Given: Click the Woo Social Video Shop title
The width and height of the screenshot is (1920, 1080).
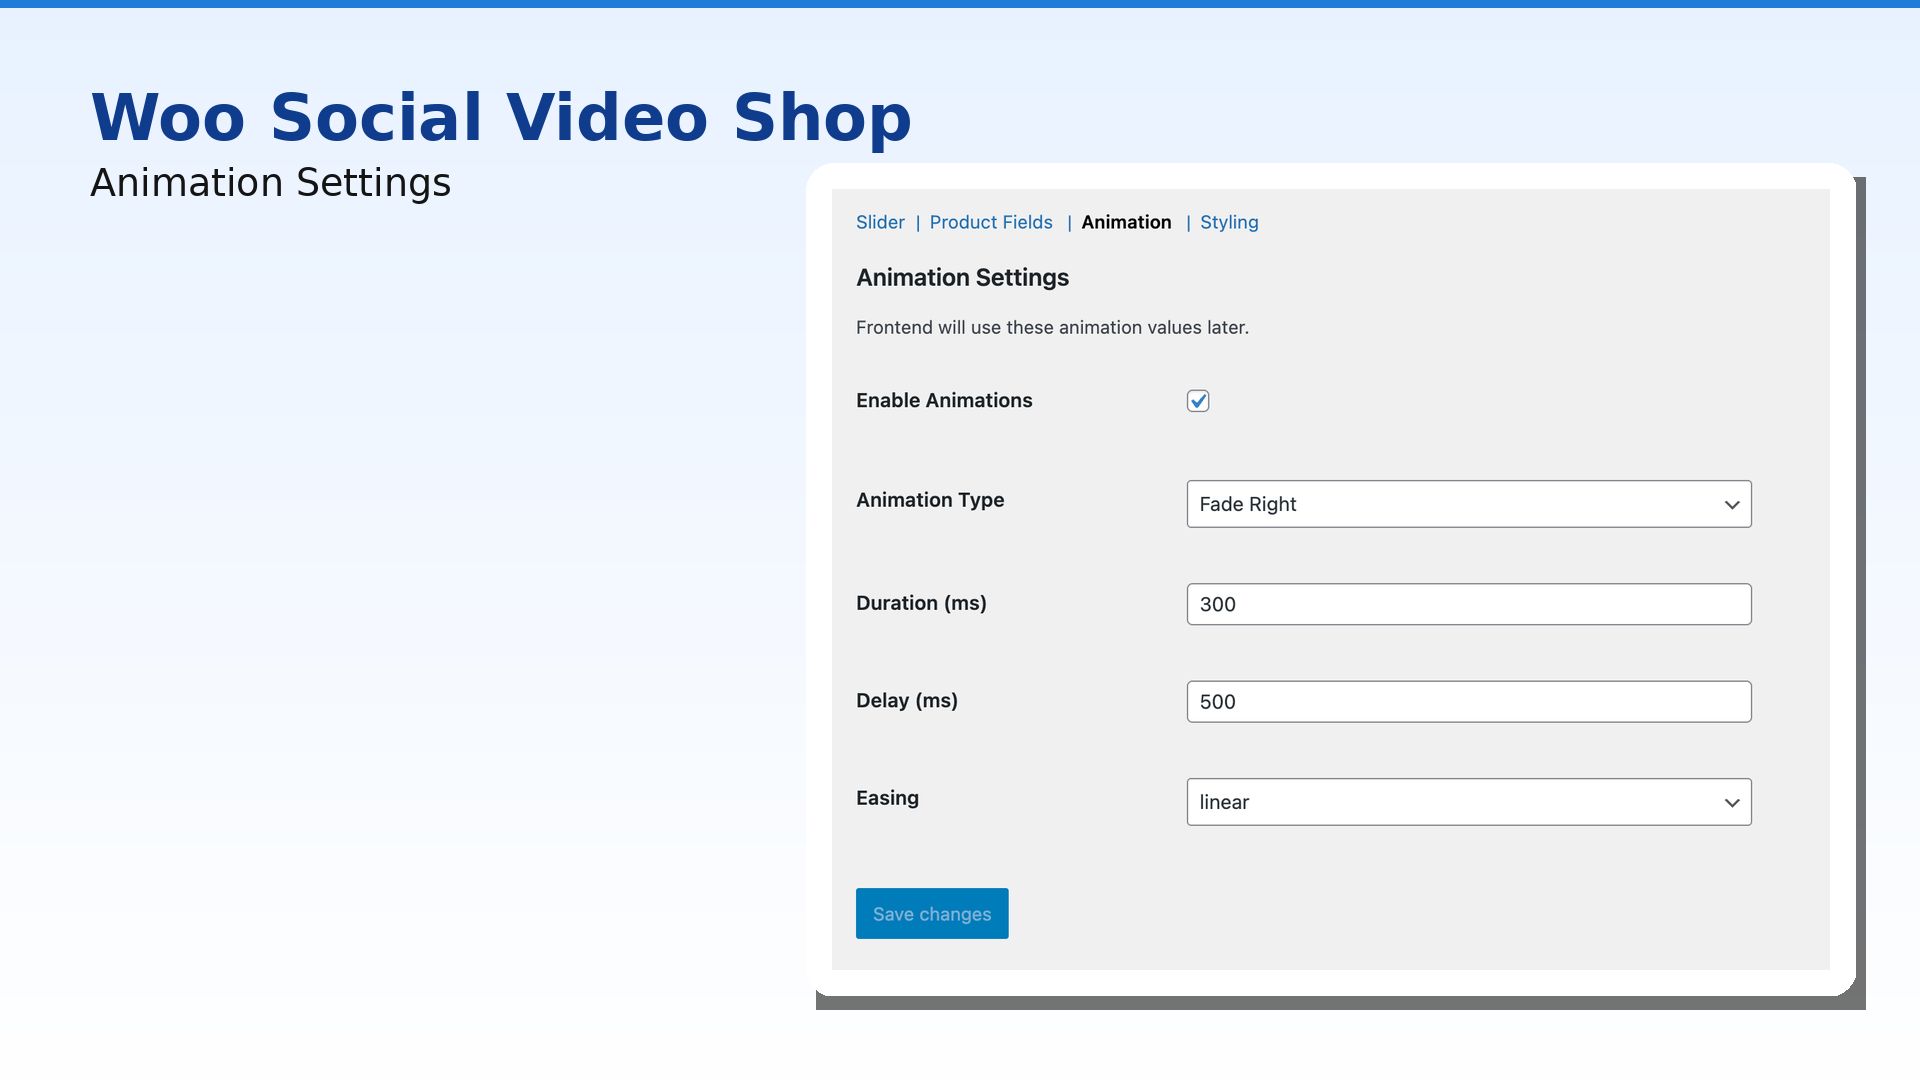Looking at the screenshot, I should [501, 118].
